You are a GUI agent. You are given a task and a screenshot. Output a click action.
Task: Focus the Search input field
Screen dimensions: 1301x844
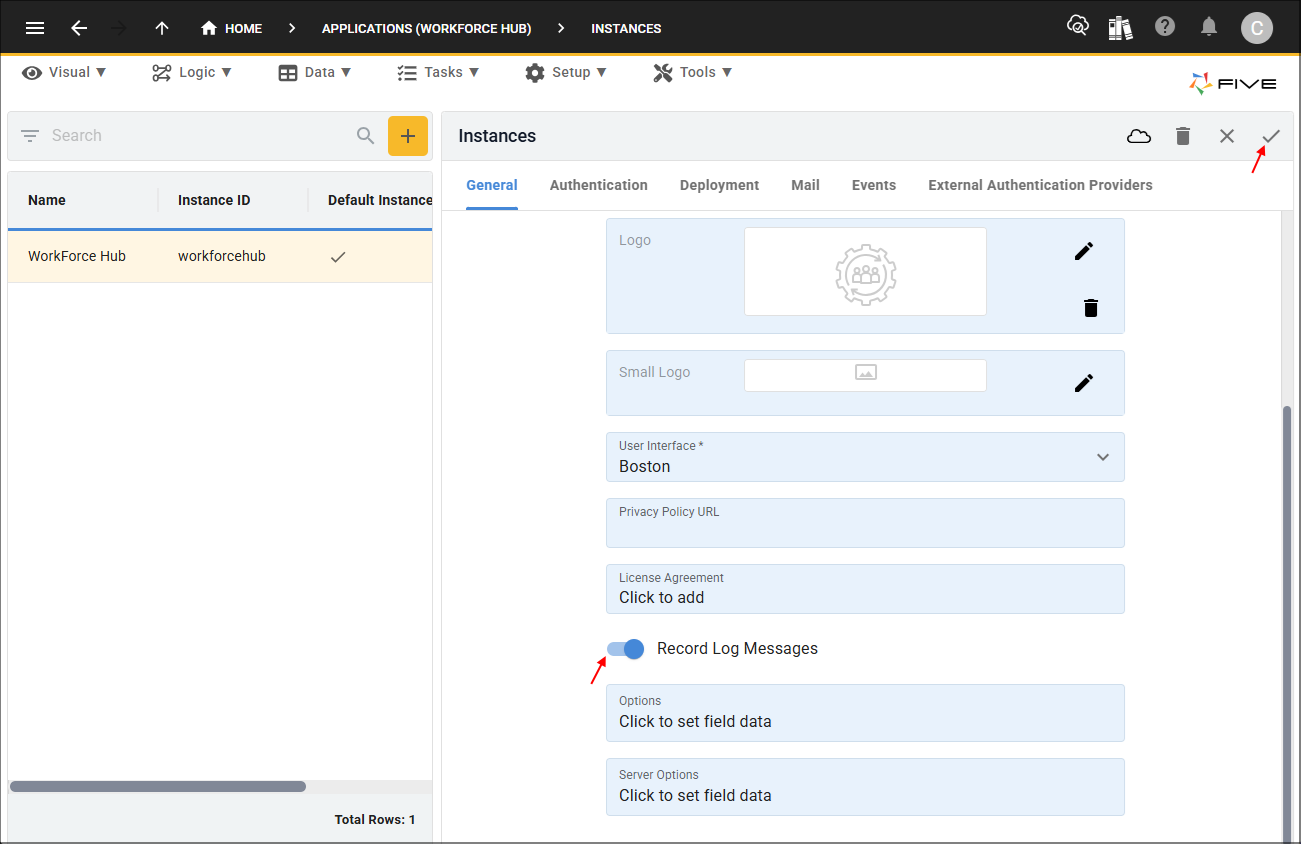coord(200,135)
